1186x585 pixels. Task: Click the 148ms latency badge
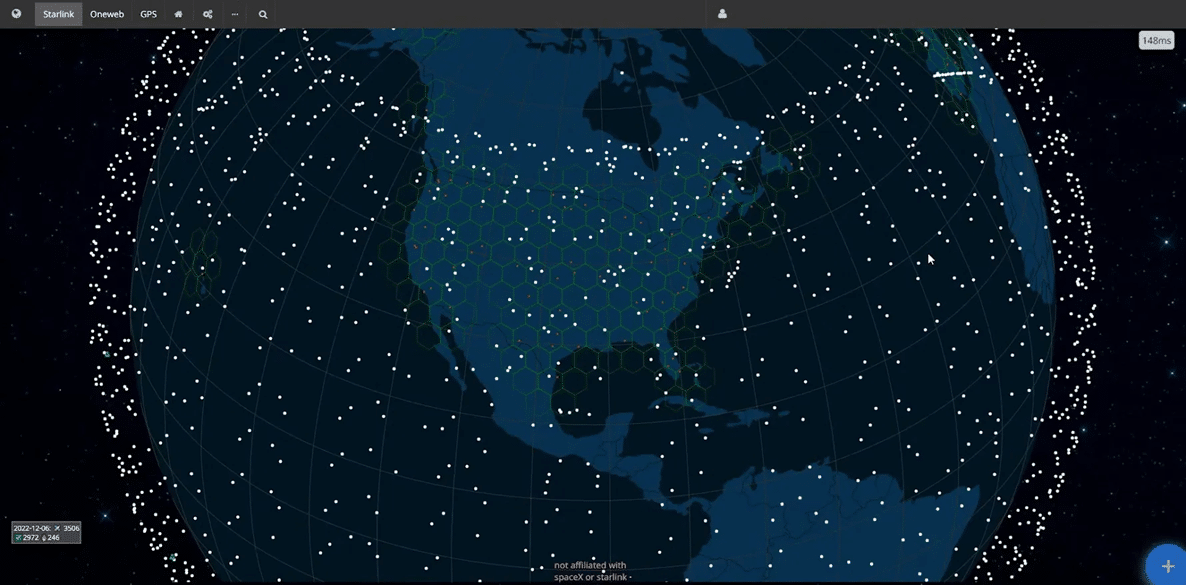pos(1157,40)
